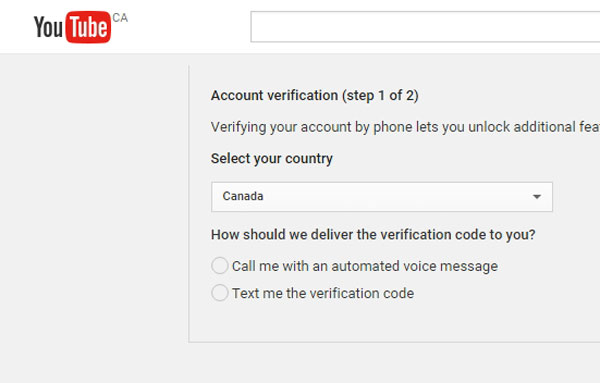600x383 pixels.
Task: Choose the 'Call me with an automated voice message' label
Action: [x=365, y=266]
